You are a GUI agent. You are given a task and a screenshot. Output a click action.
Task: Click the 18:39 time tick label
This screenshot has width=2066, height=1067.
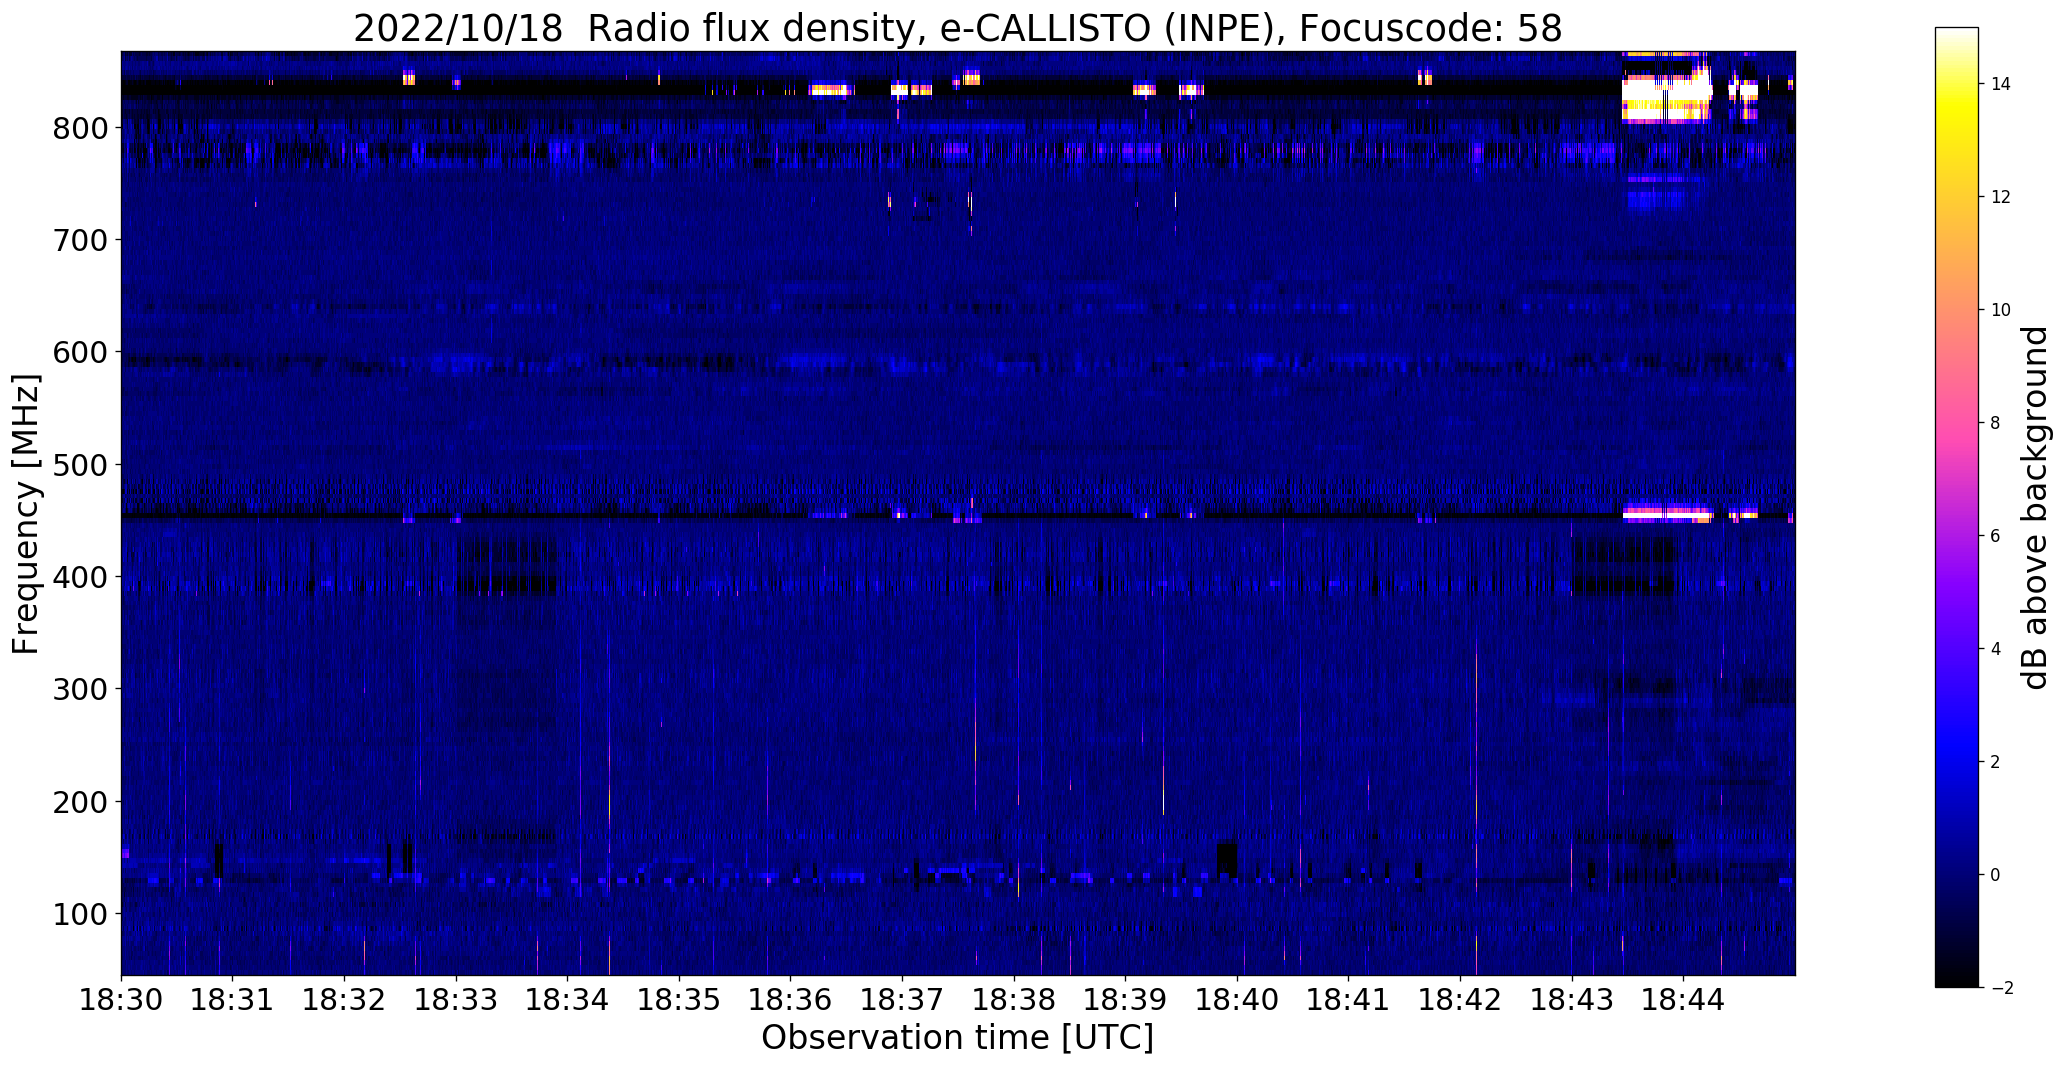point(1126,999)
